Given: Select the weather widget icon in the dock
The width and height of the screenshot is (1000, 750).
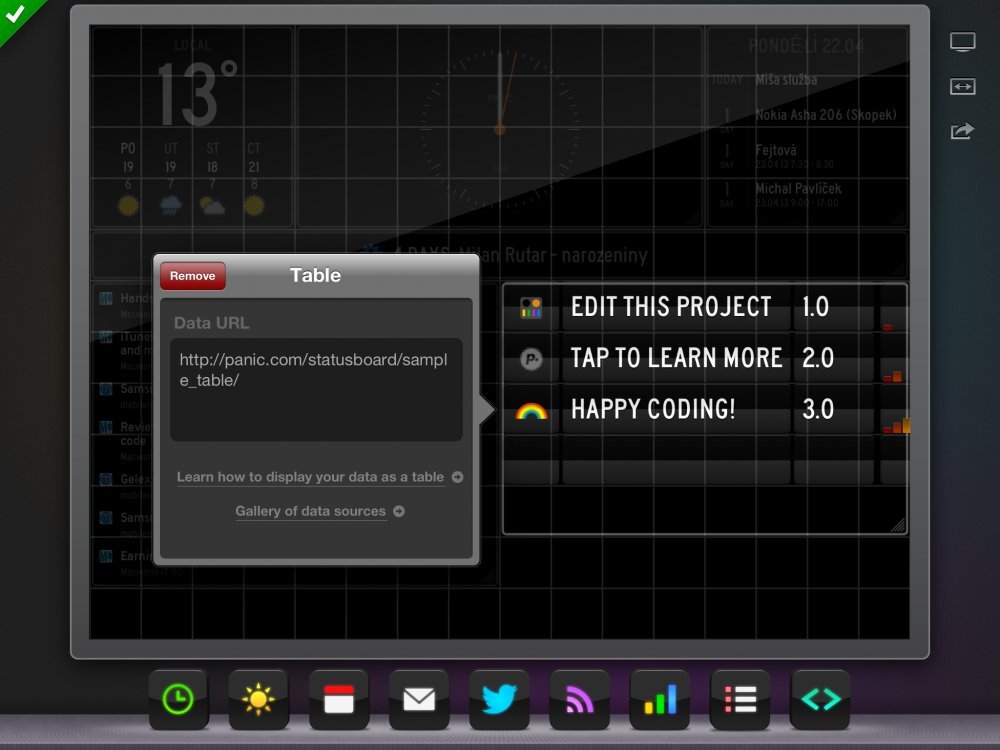Looking at the screenshot, I should pos(258,699).
